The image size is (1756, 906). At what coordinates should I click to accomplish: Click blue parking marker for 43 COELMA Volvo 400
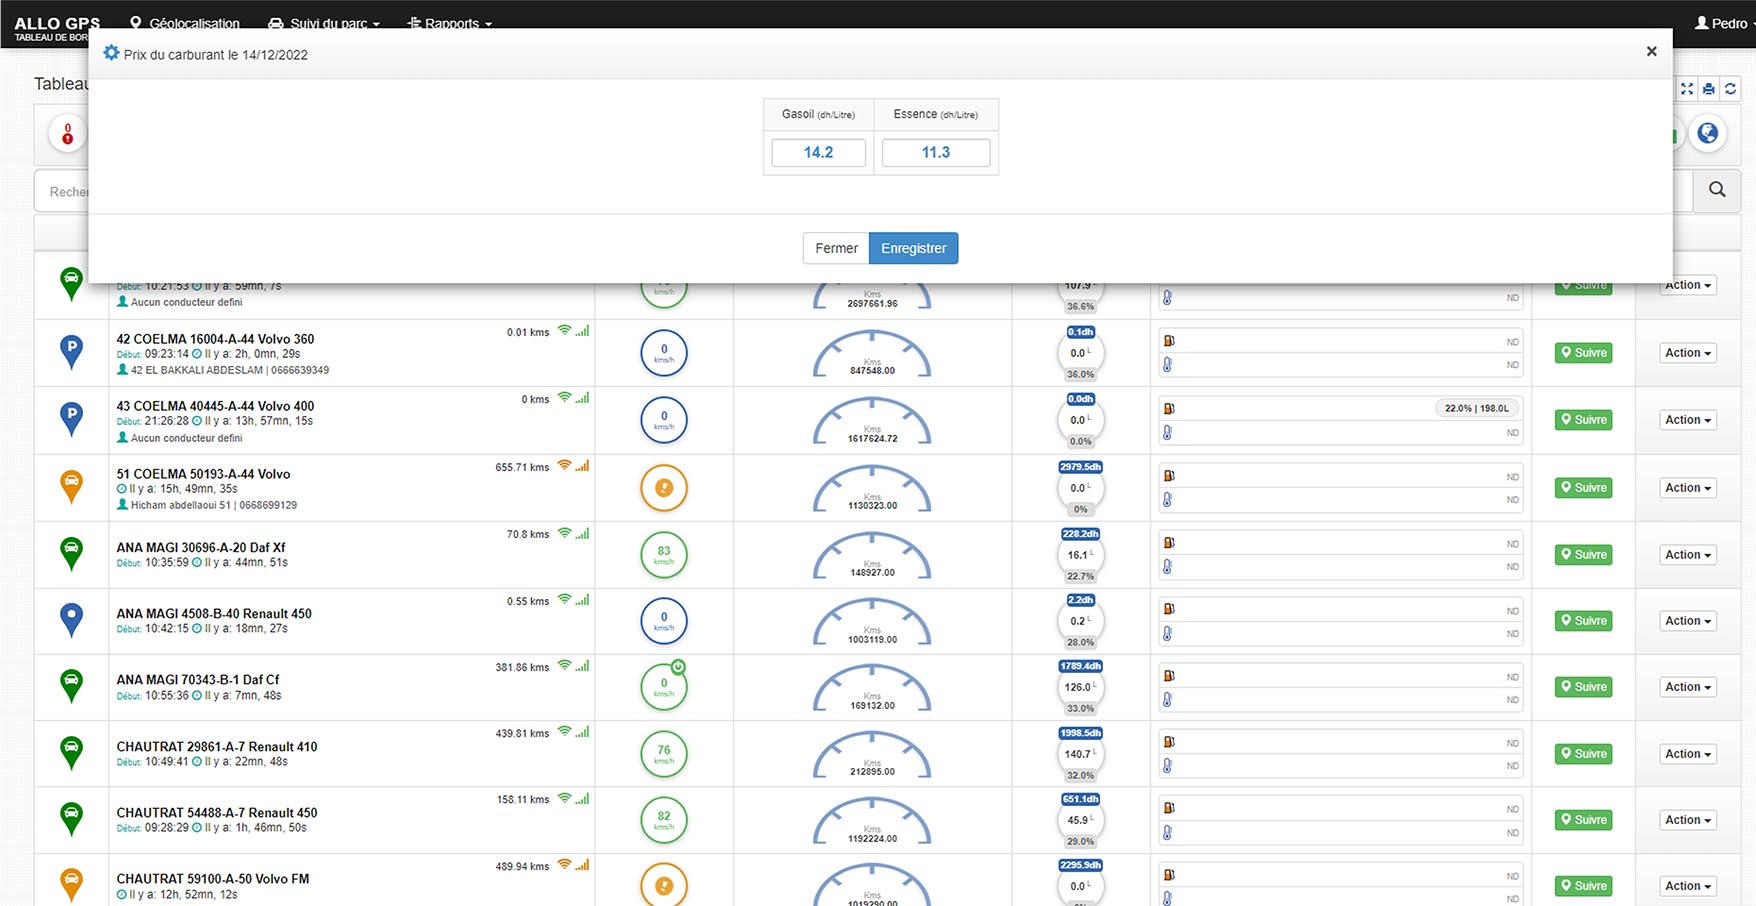pyautogui.click(x=71, y=418)
